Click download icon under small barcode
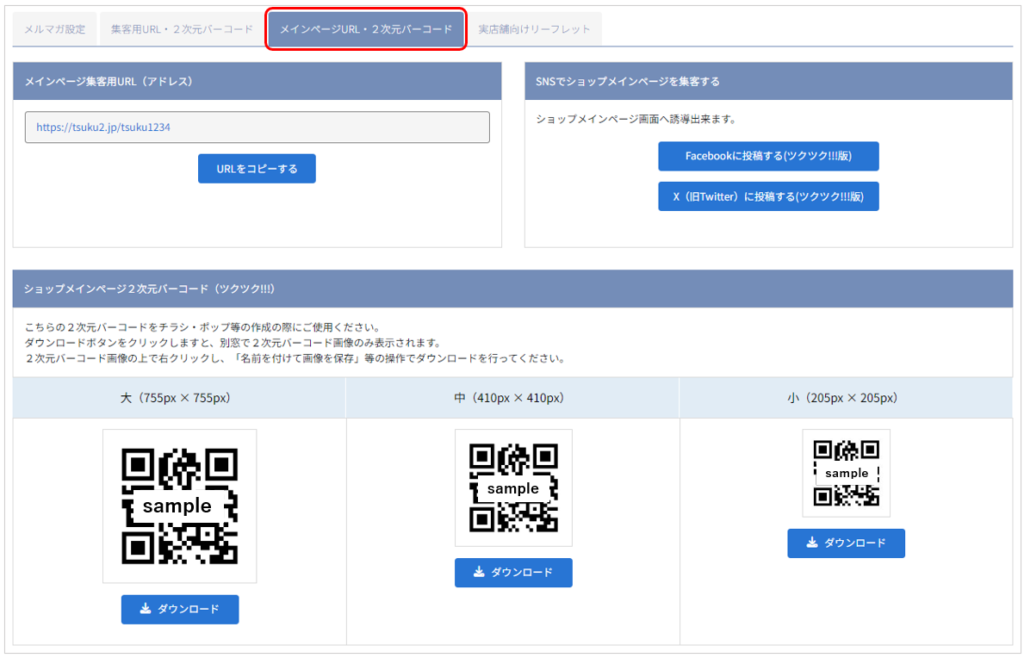 click(812, 542)
